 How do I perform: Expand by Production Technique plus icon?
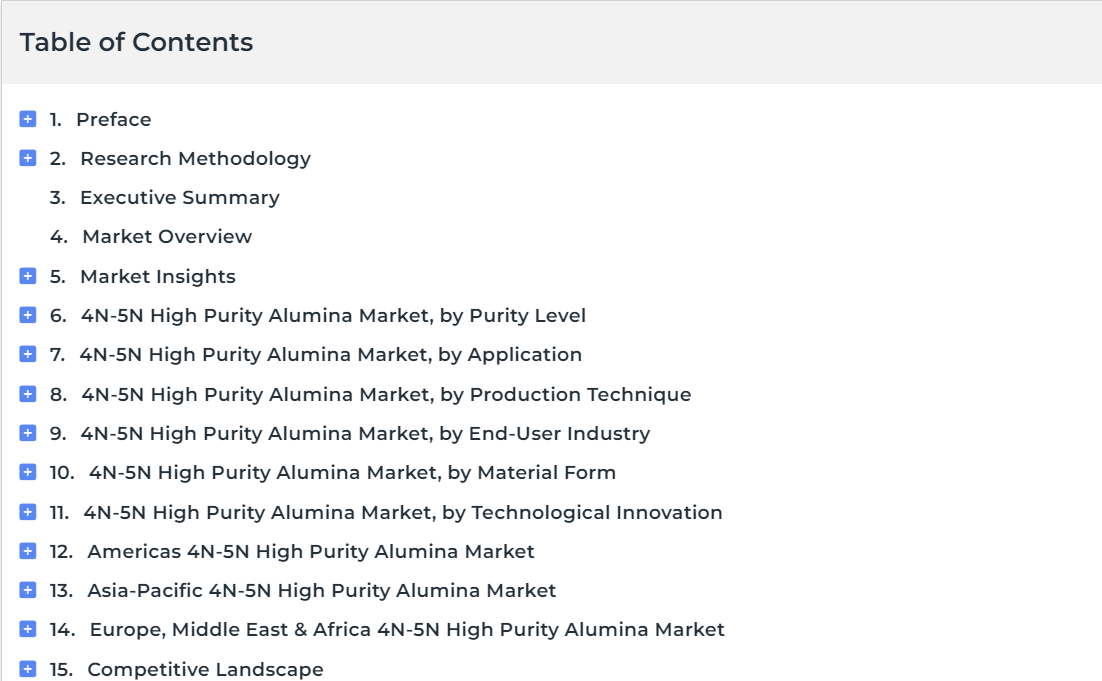[27, 394]
